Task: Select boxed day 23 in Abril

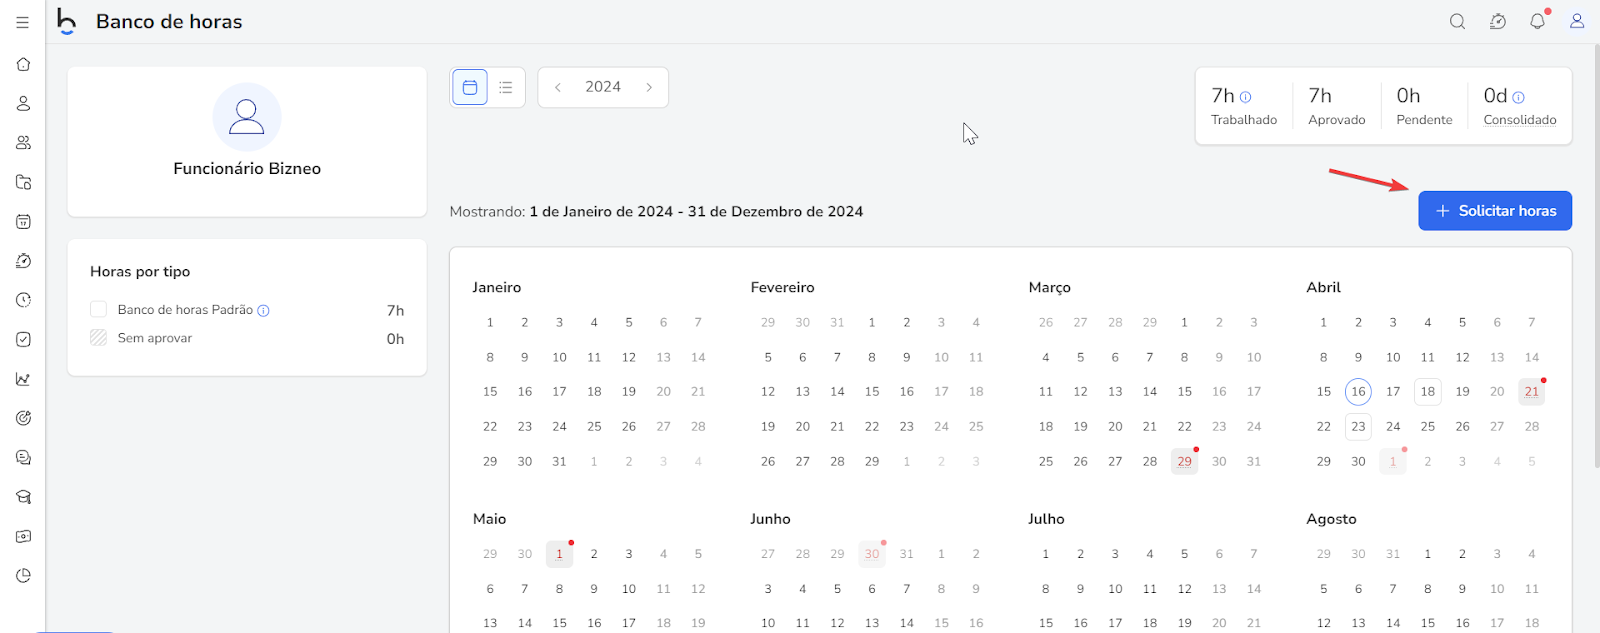Action: tap(1358, 426)
